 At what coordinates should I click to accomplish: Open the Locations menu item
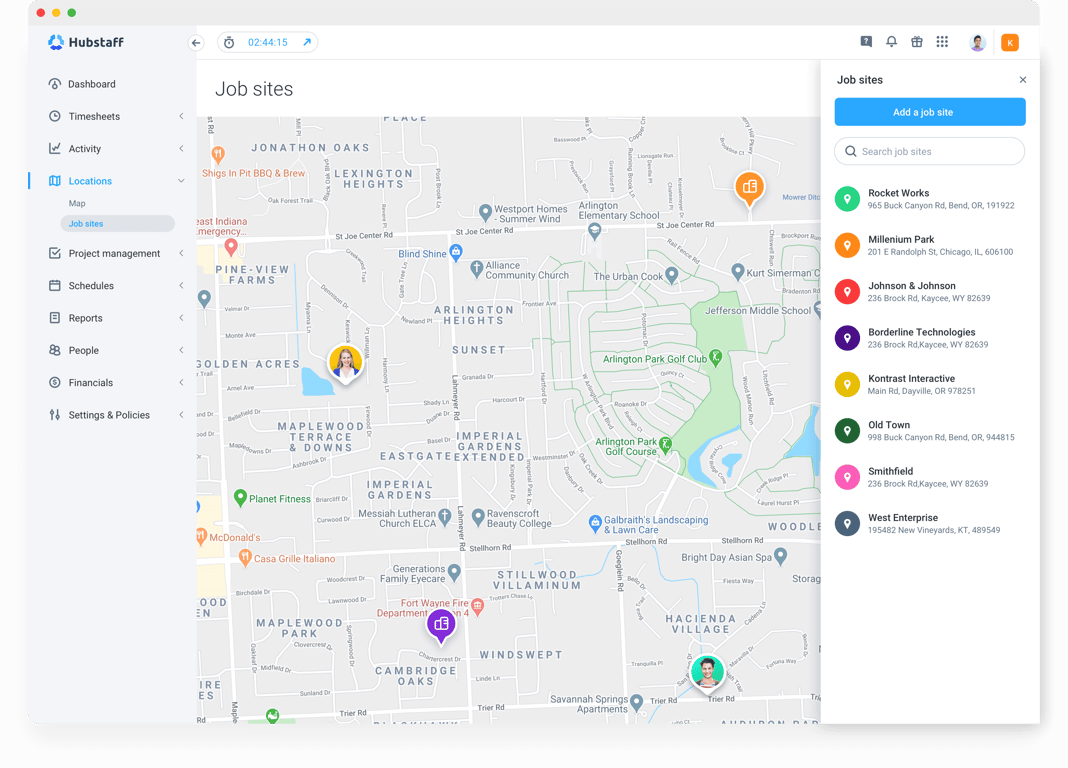[x=90, y=181]
